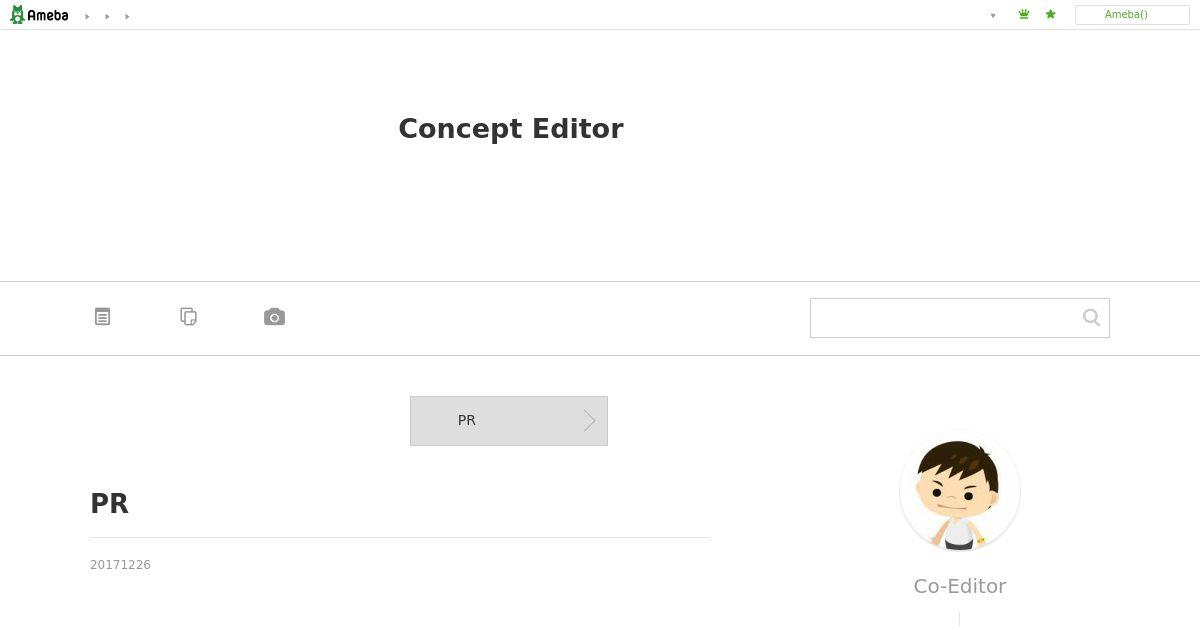Open the PR article heading

tap(110, 504)
